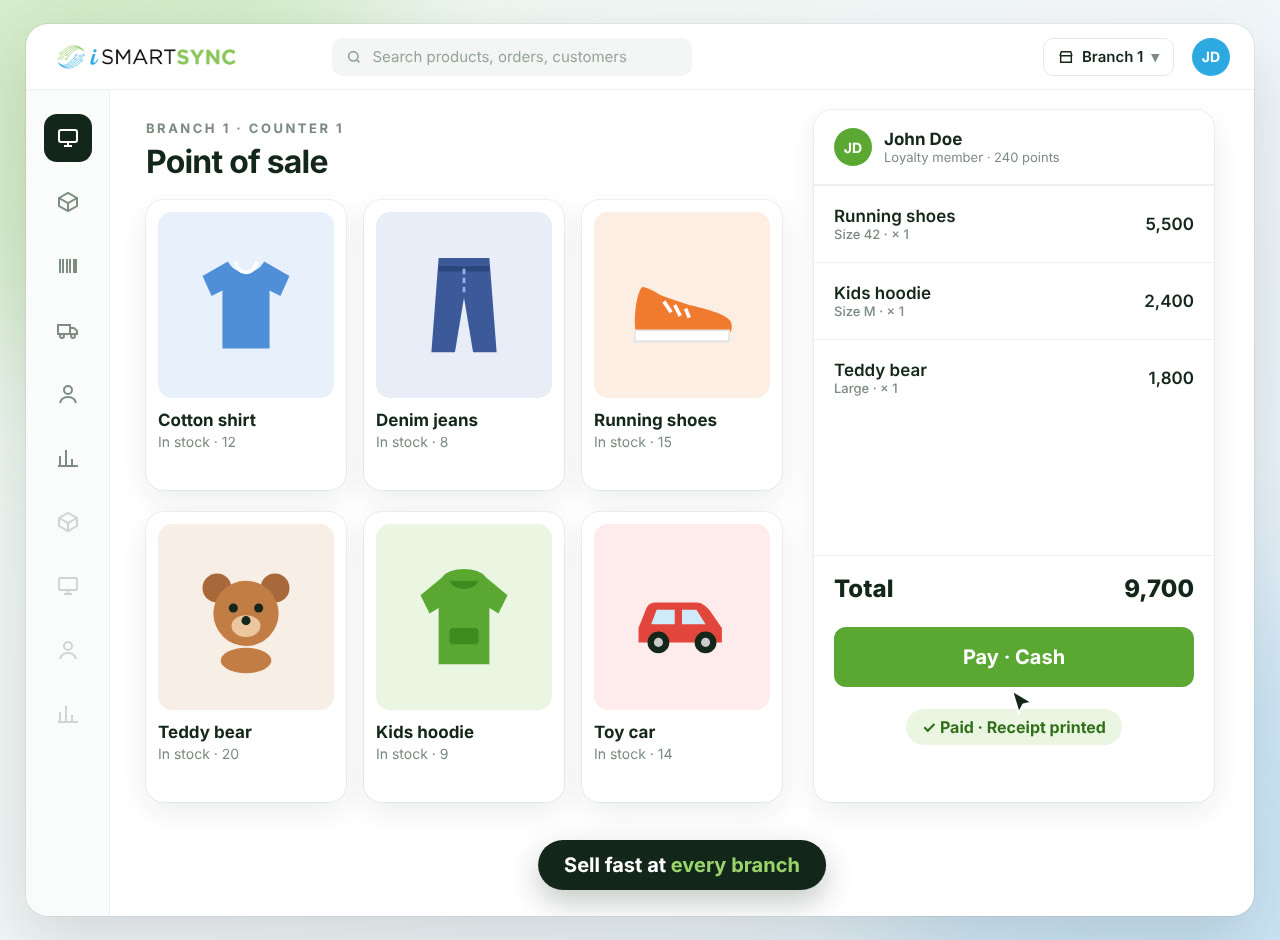This screenshot has width=1280, height=940.
Task: Click the 9,700 total amount
Action: pyautogui.click(x=1159, y=589)
